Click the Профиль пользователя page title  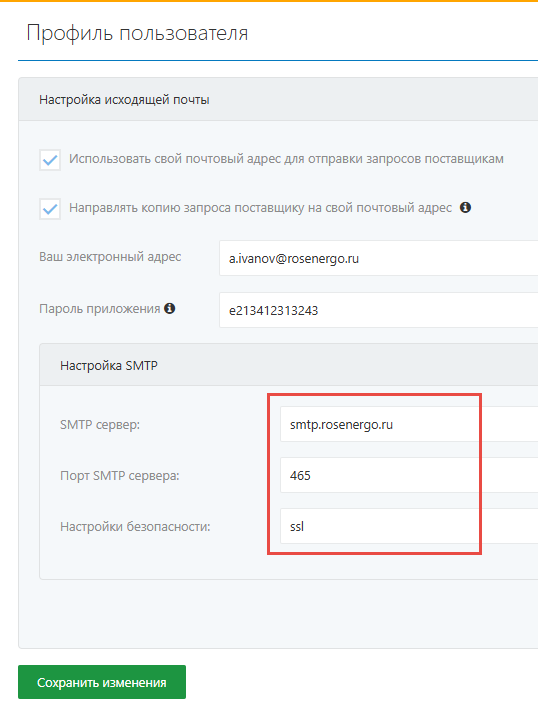tap(137, 33)
